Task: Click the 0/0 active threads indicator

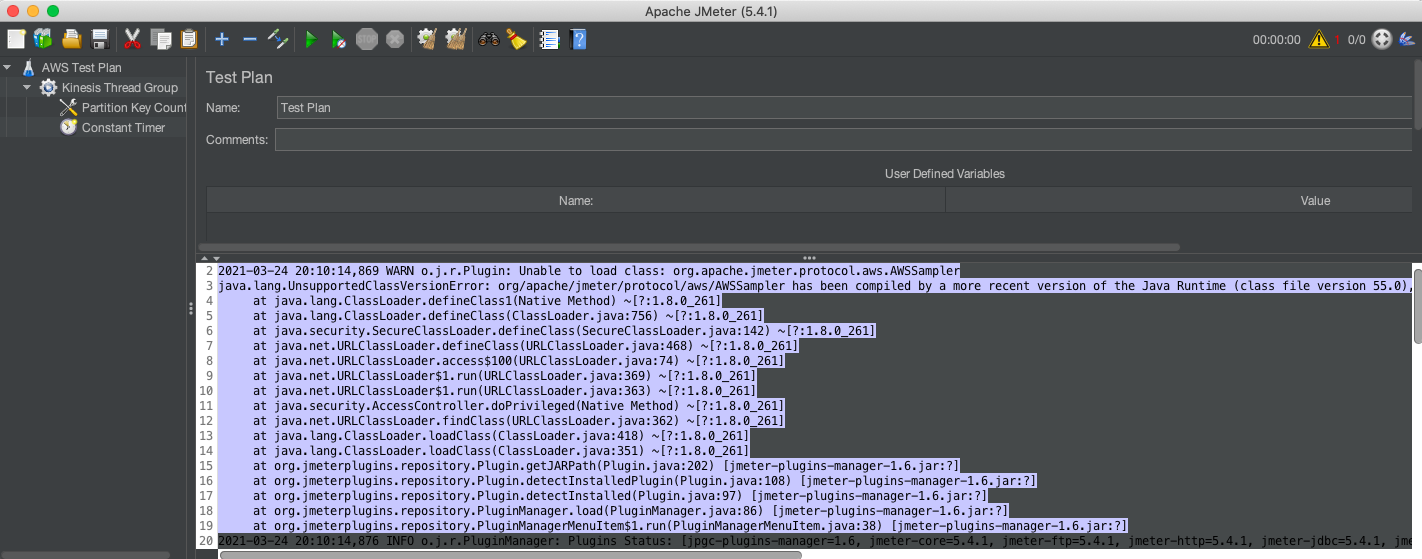Action: coord(1356,40)
